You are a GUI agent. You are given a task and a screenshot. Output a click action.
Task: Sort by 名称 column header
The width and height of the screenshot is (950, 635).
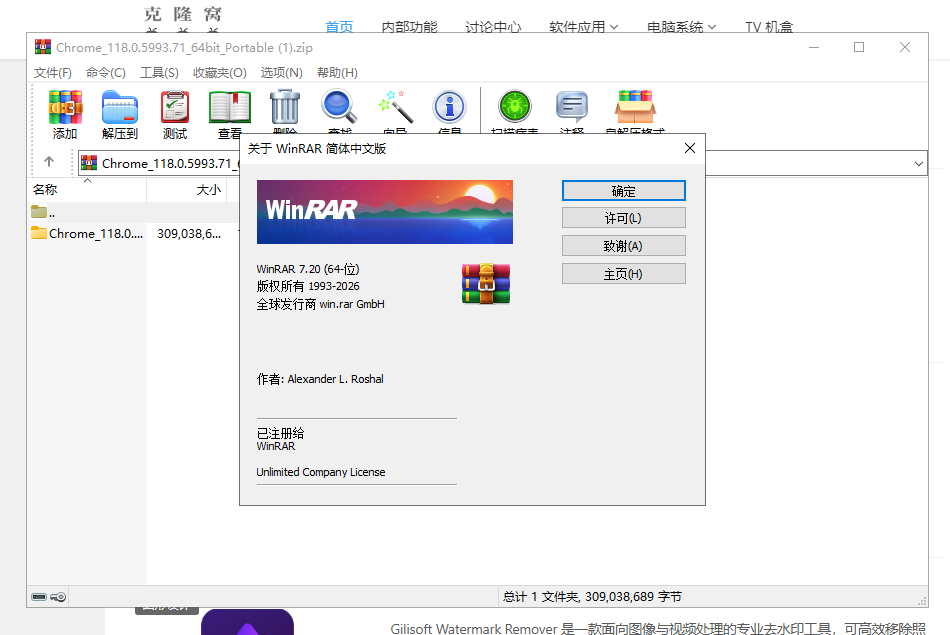[87, 190]
